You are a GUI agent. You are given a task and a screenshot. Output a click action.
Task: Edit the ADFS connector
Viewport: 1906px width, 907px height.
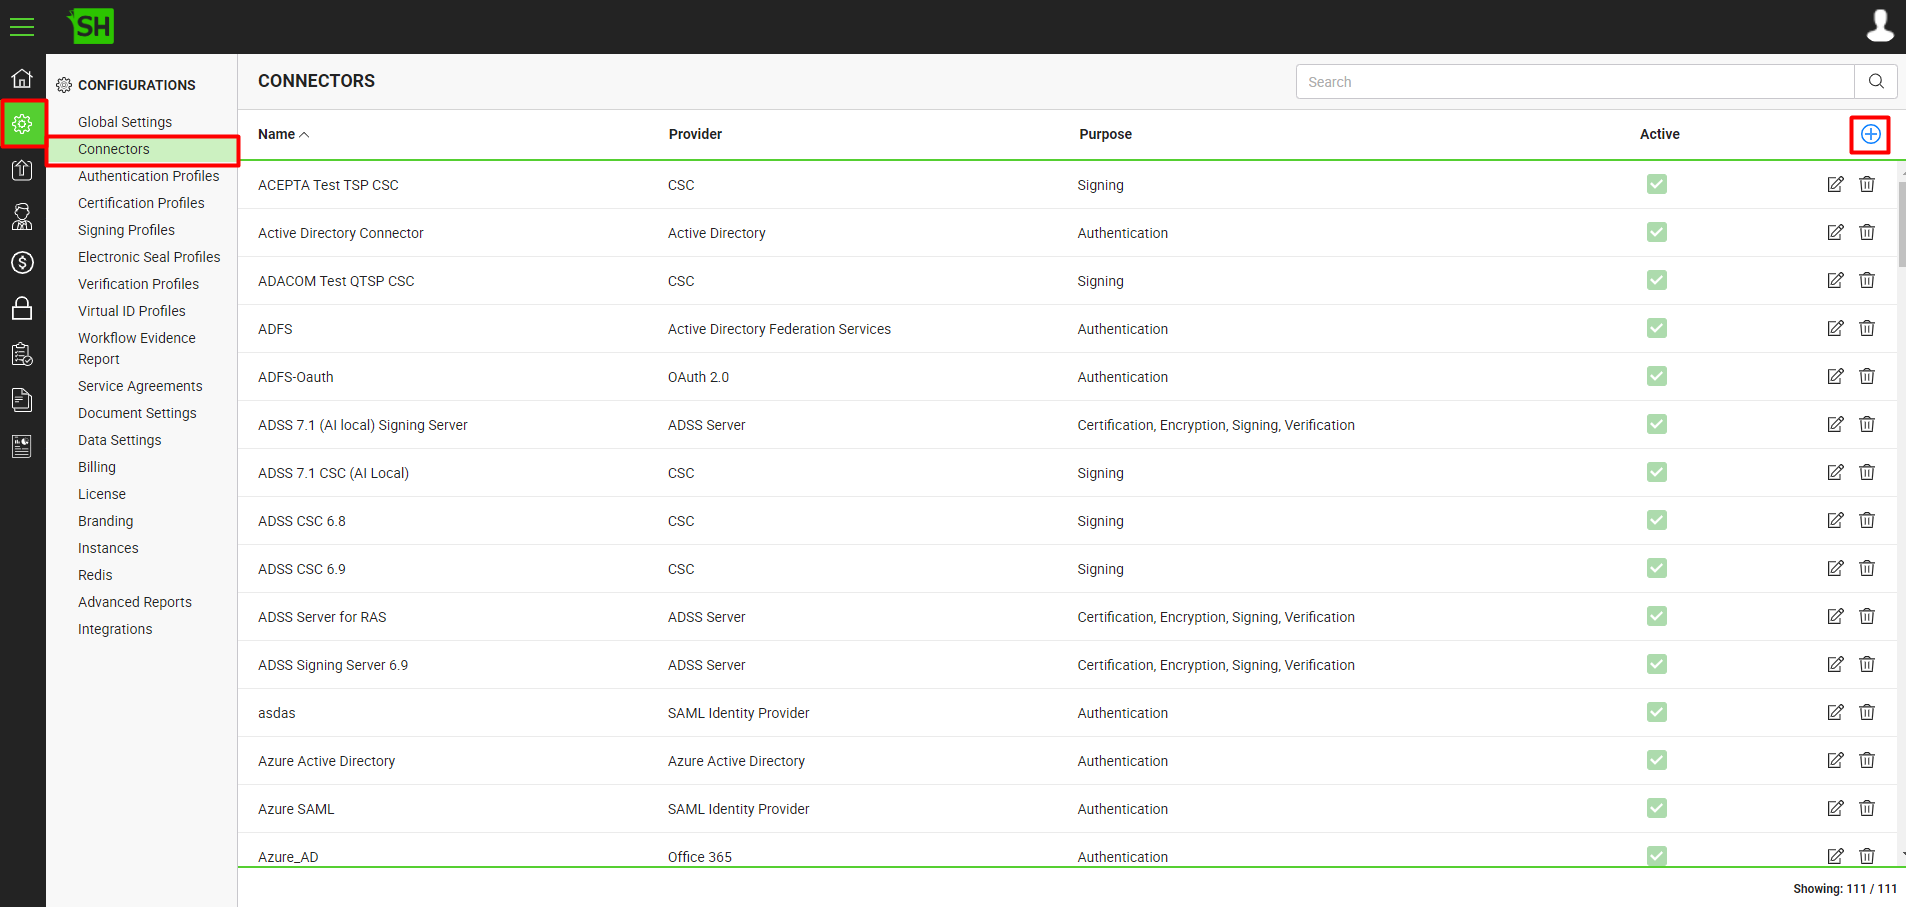point(1835,328)
